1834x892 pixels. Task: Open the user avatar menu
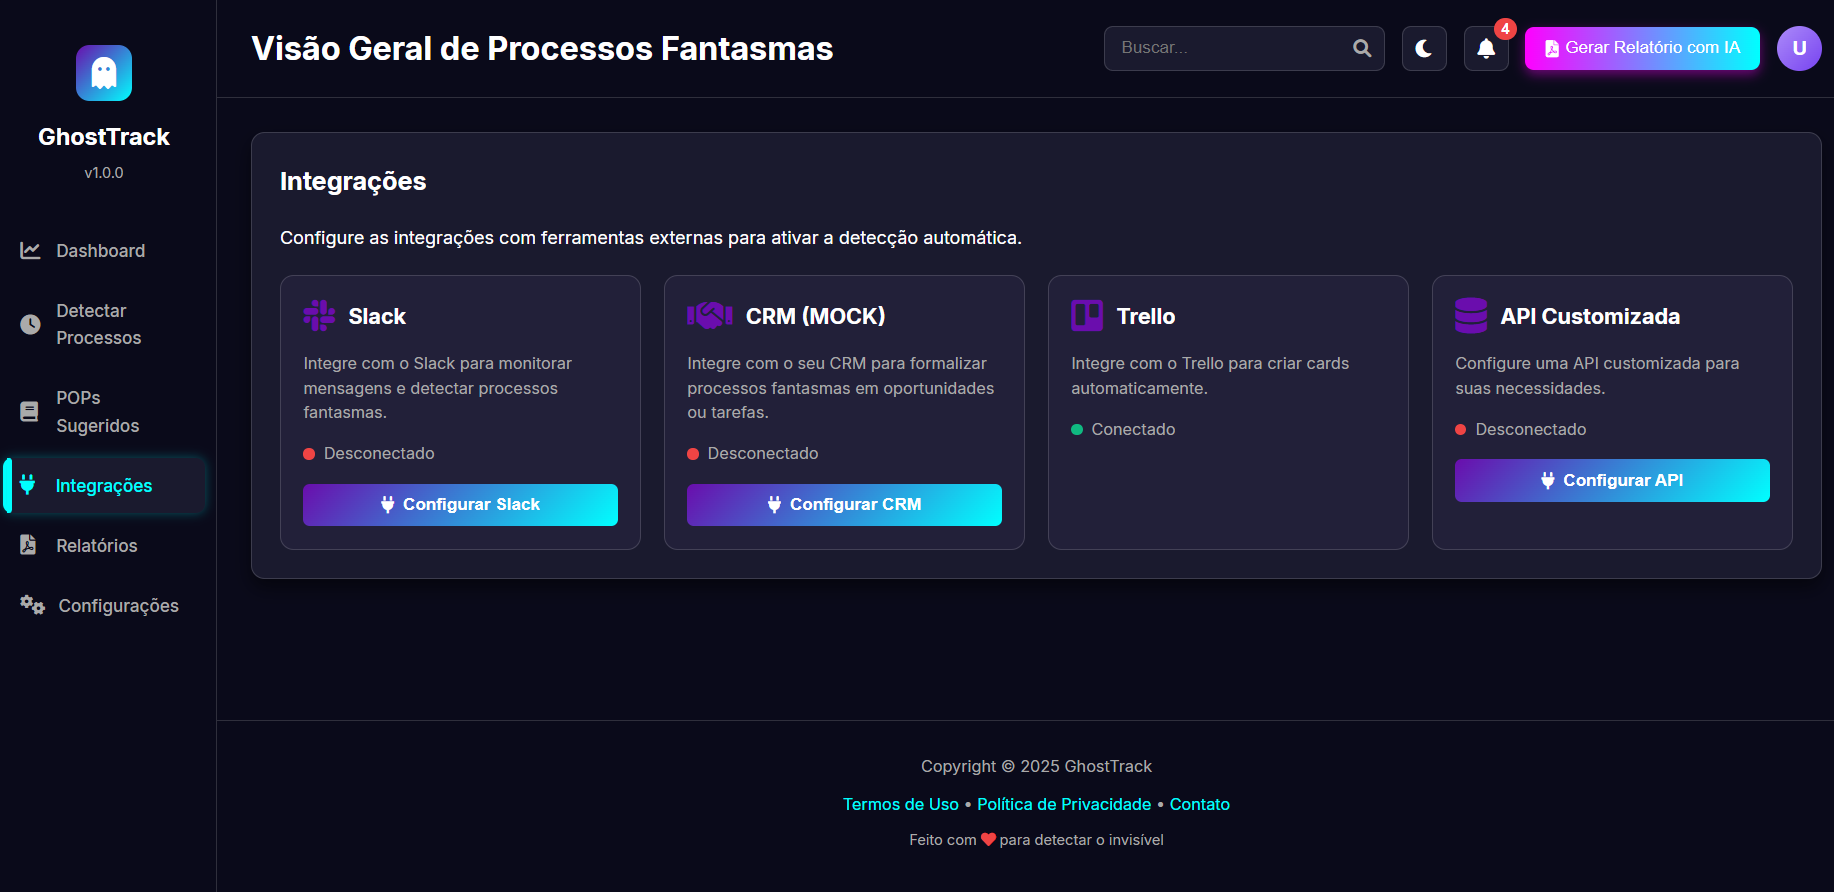click(x=1798, y=48)
